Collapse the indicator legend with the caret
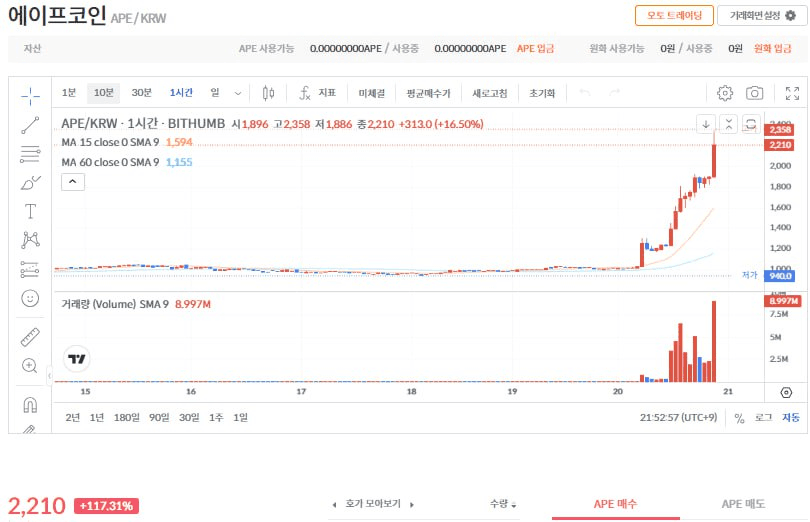Viewport: 810px width, 522px height. 73,181
